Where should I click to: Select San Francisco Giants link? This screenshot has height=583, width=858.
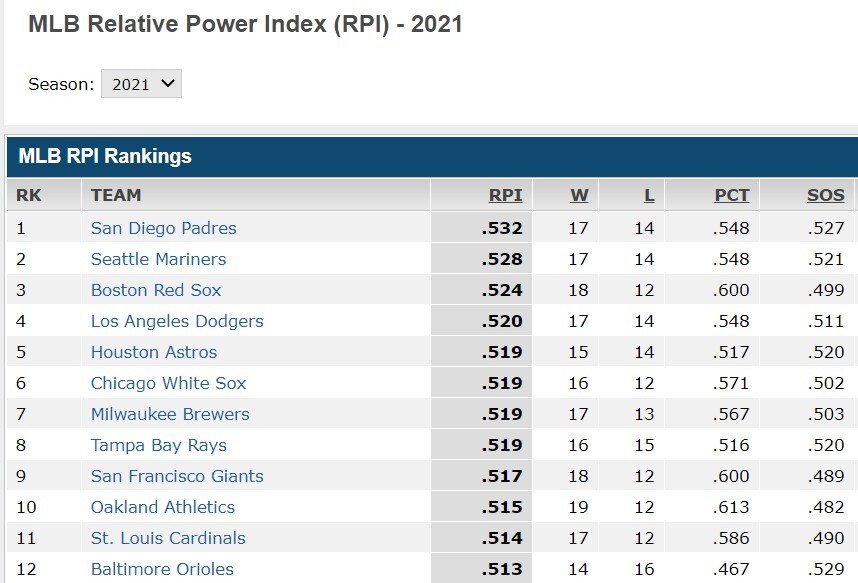177,476
